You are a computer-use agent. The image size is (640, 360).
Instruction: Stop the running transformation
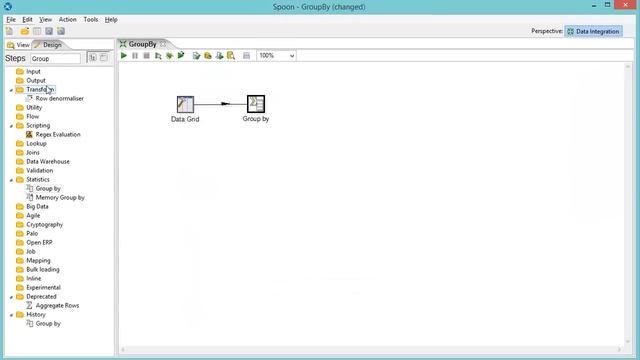[147, 56]
